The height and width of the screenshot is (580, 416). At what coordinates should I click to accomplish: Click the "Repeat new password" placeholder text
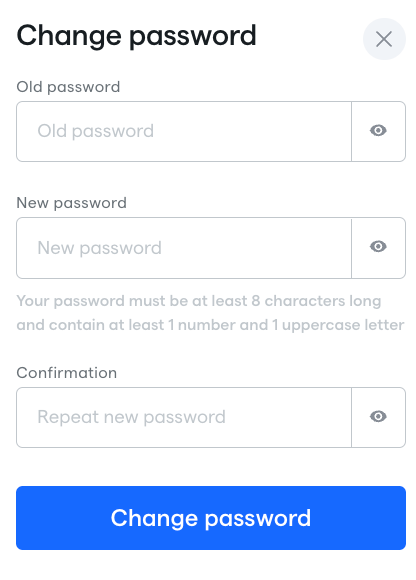(131, 417)
